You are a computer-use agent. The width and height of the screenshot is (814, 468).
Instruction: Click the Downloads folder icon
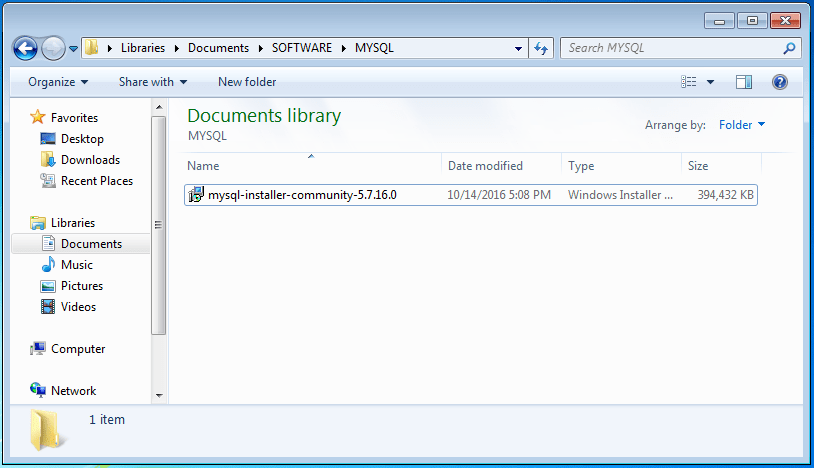[48, 159]
